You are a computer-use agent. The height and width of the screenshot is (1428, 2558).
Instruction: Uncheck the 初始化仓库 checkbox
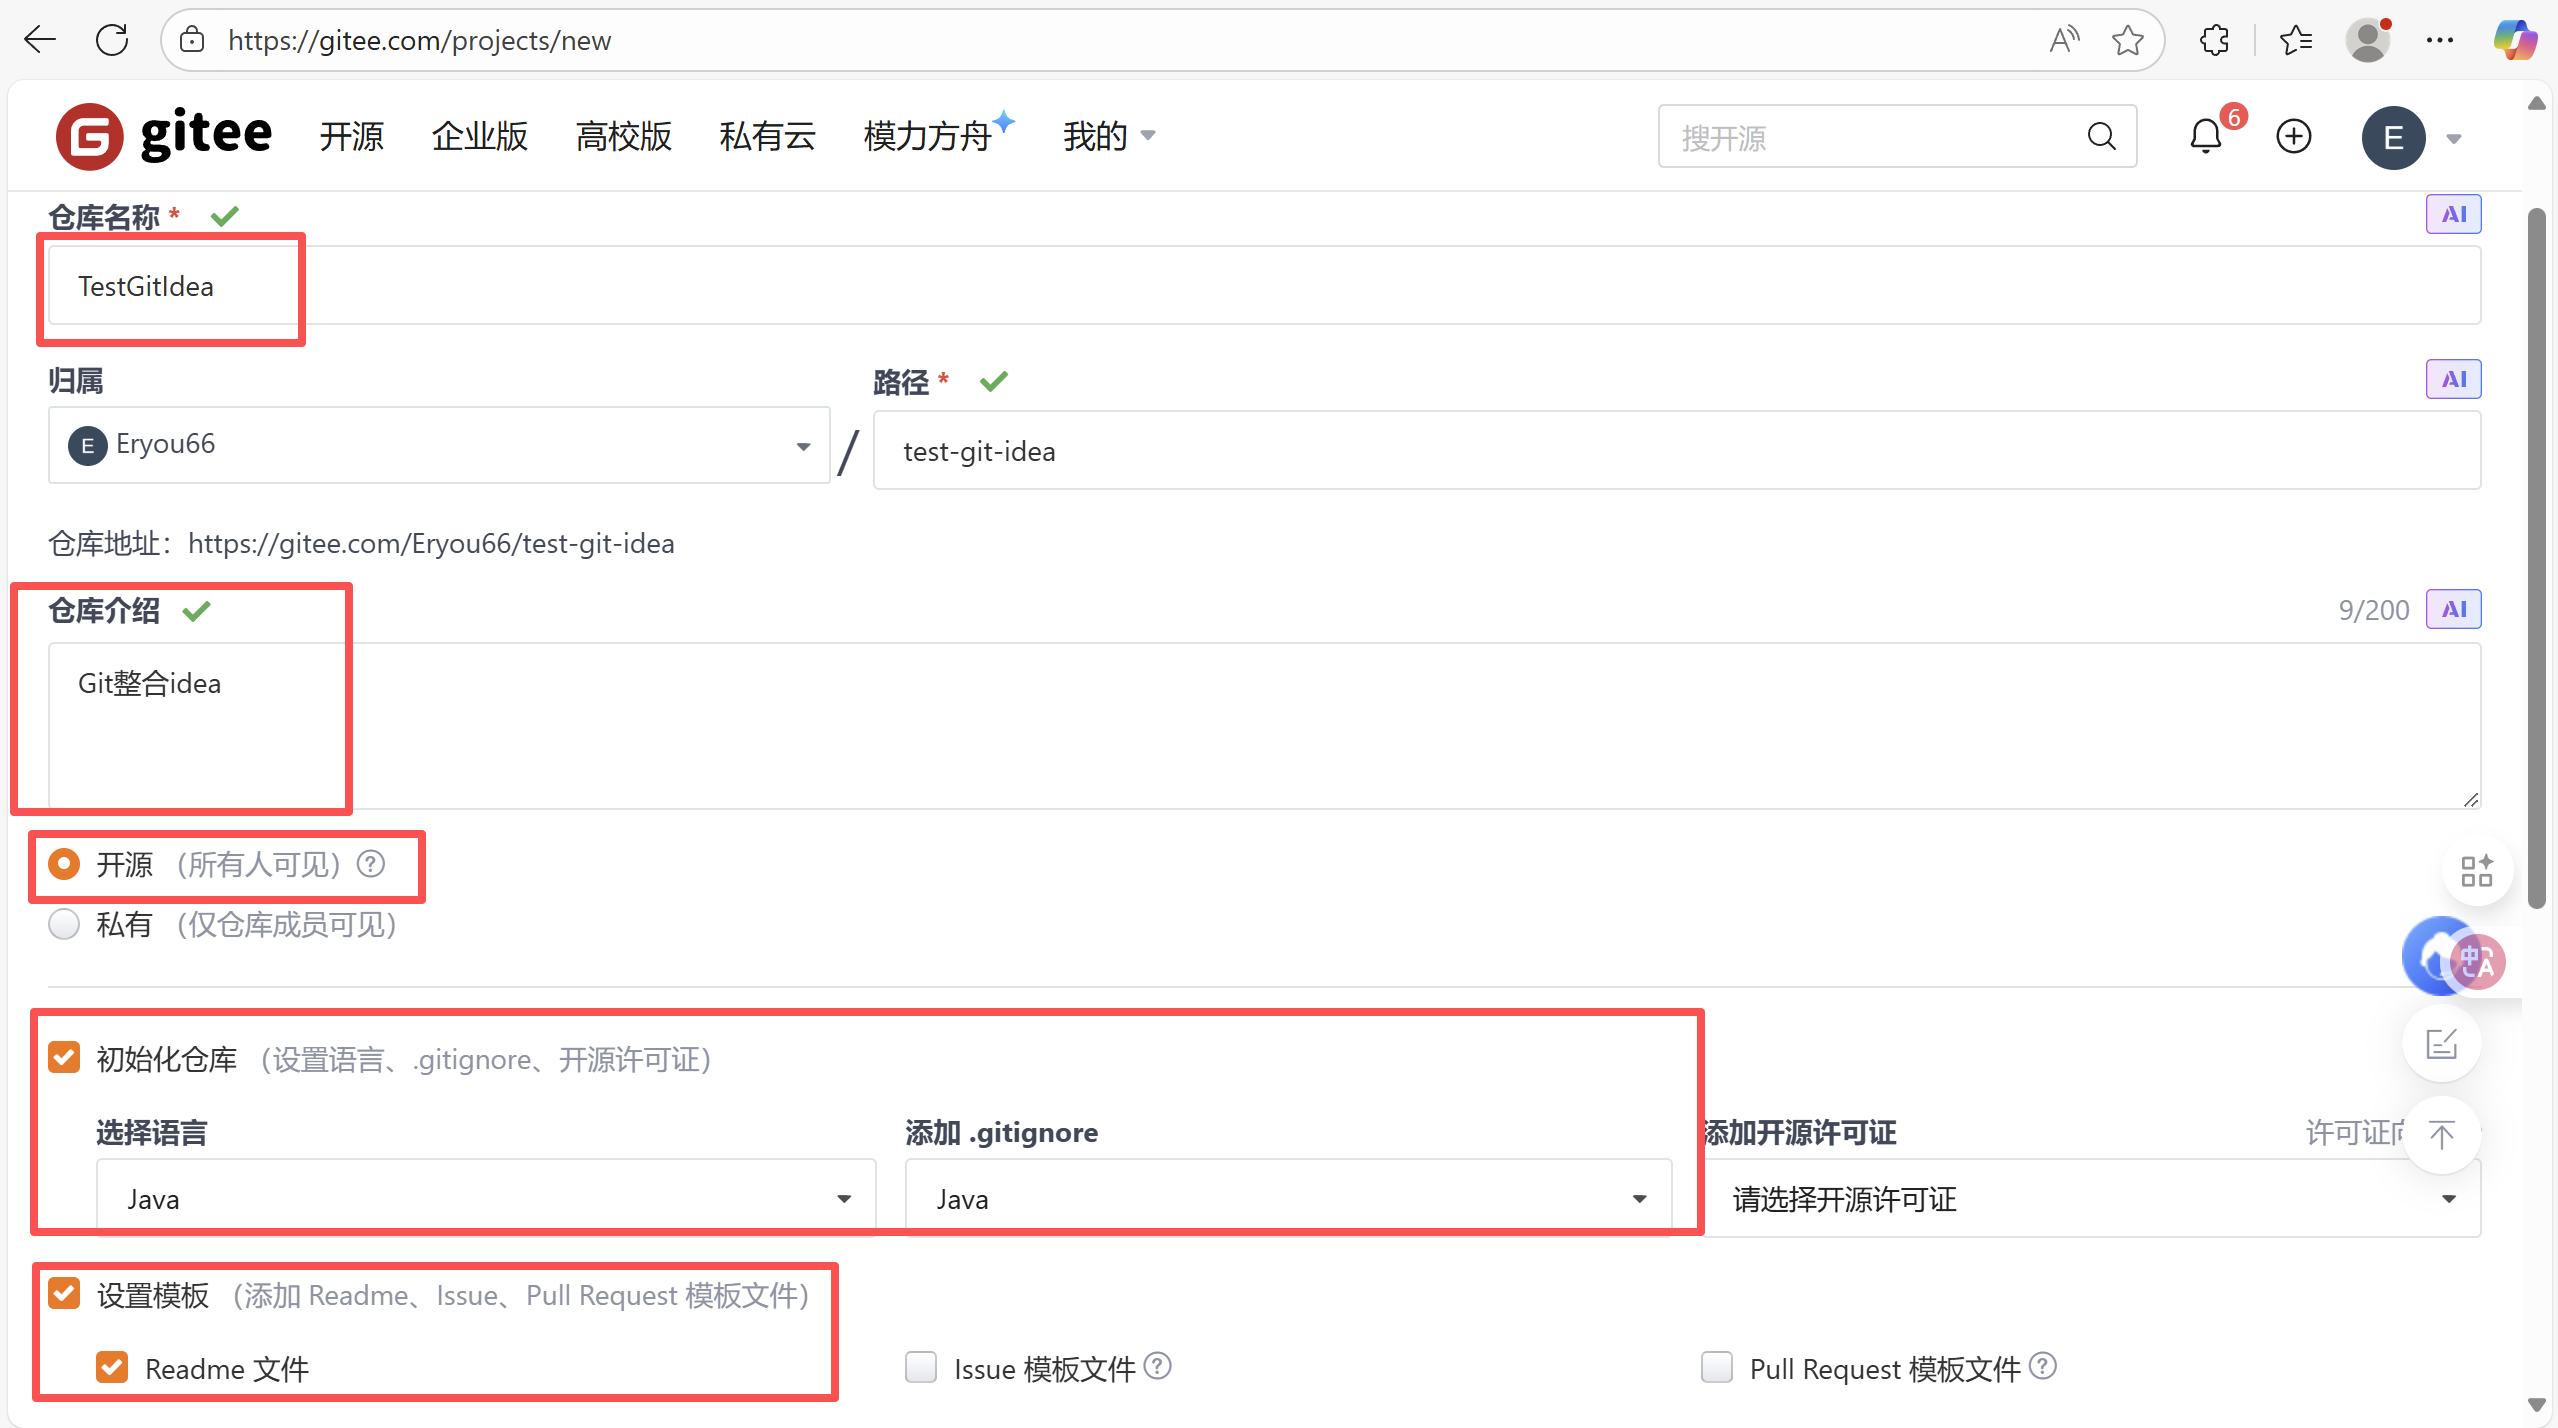pos(65,1057)
